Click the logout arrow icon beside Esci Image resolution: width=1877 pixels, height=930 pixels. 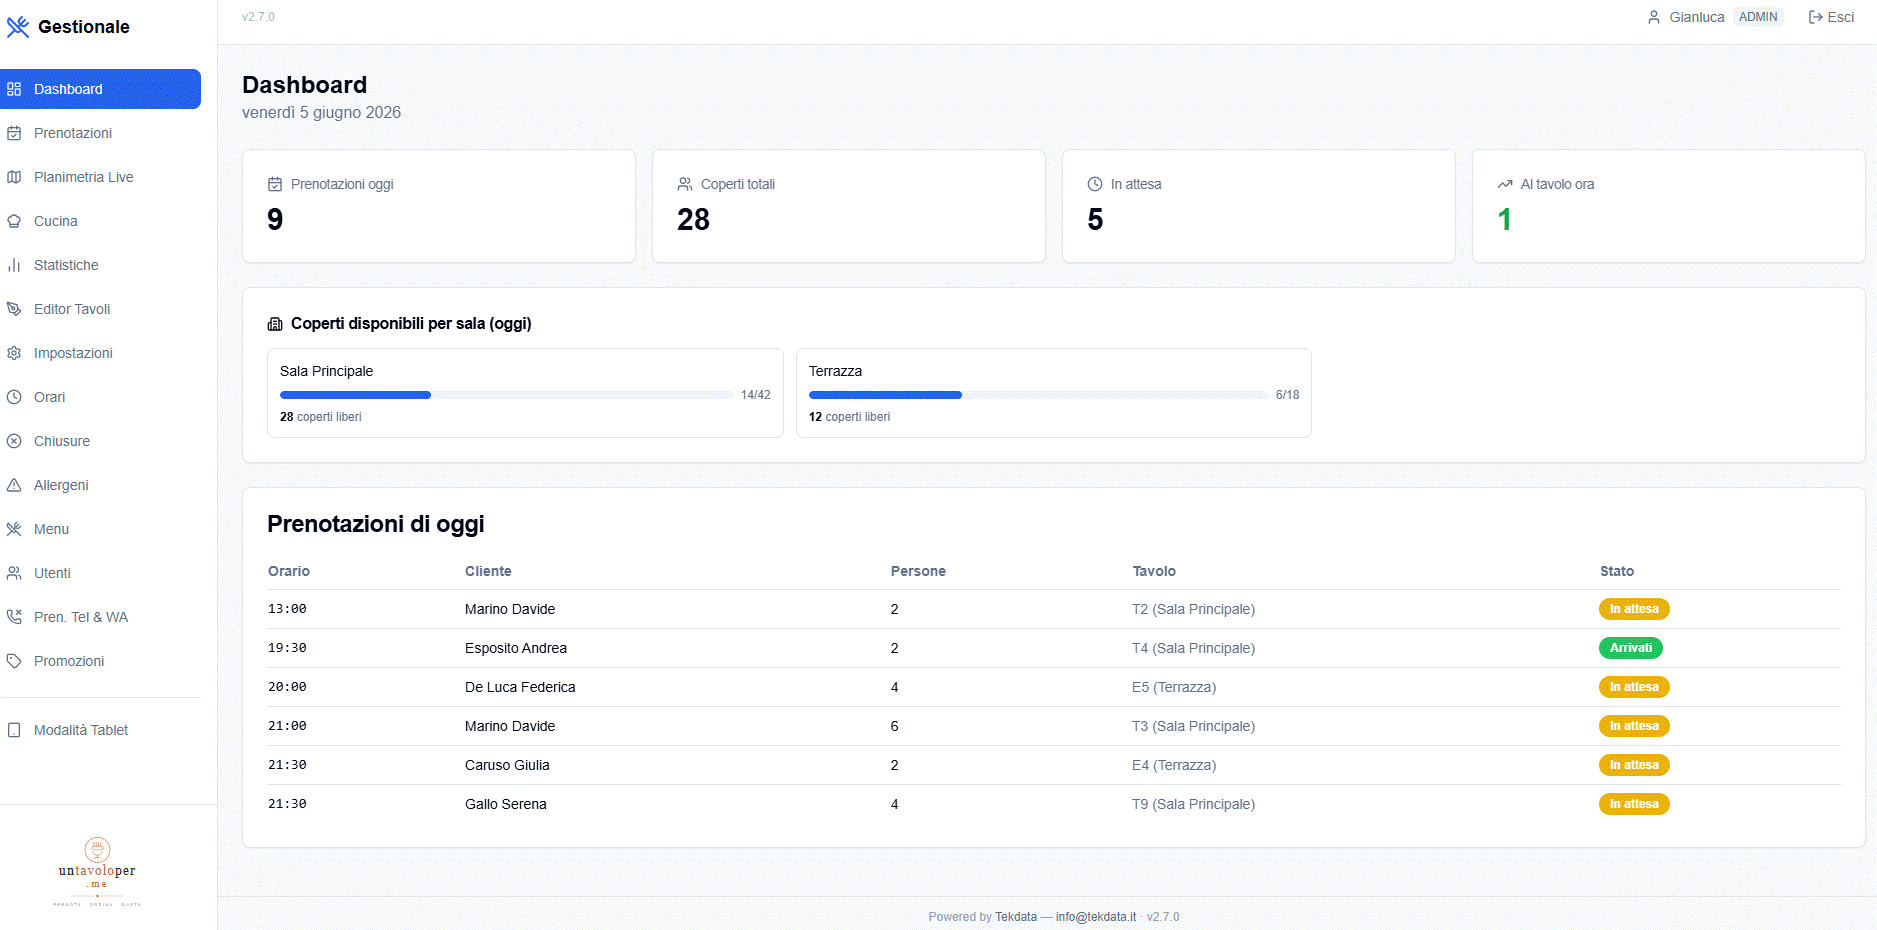[x=1816, y=17]
